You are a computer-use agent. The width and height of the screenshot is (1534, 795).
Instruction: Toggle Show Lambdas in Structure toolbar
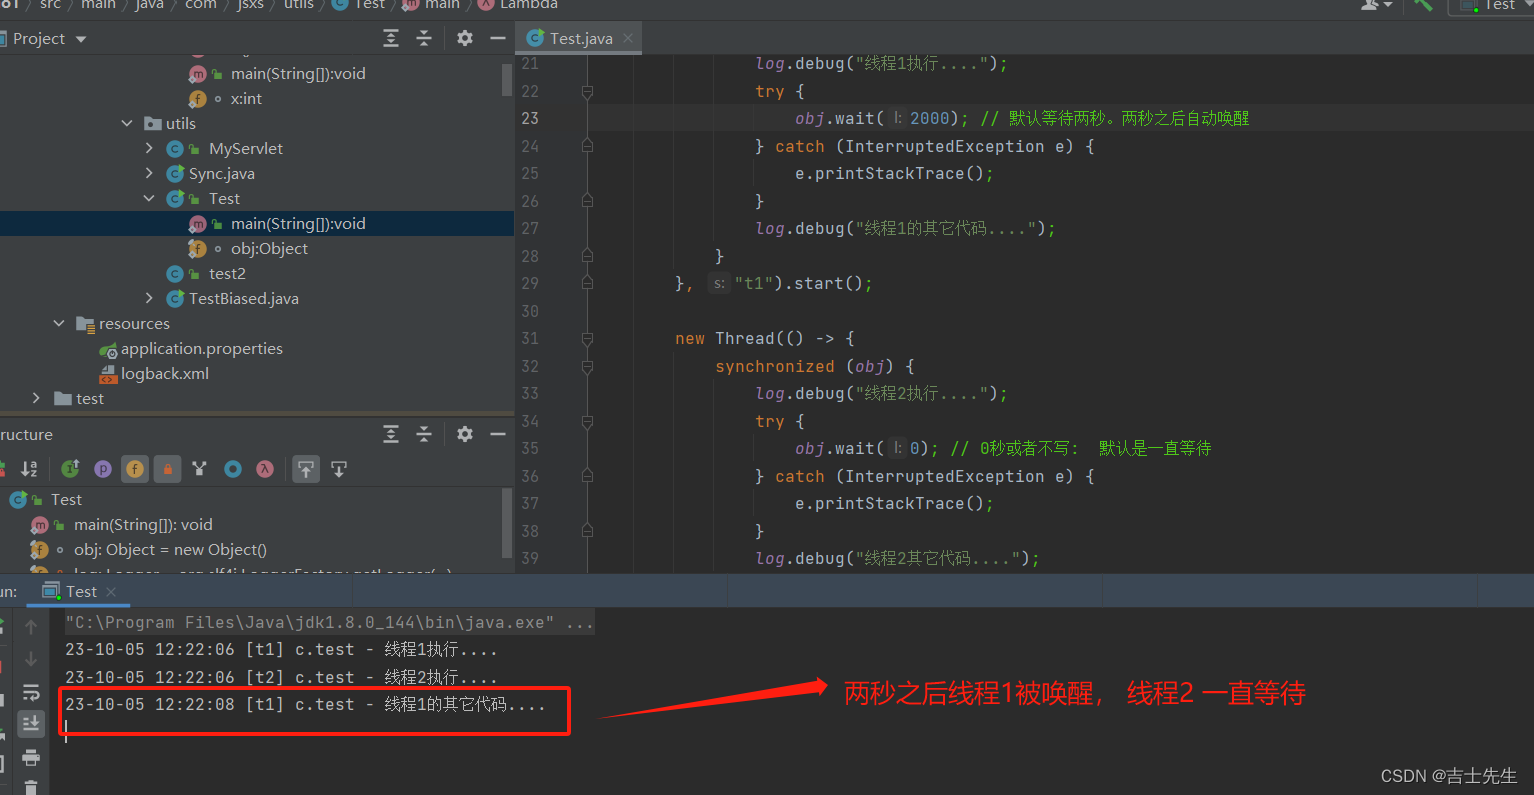tap(265, 469)
